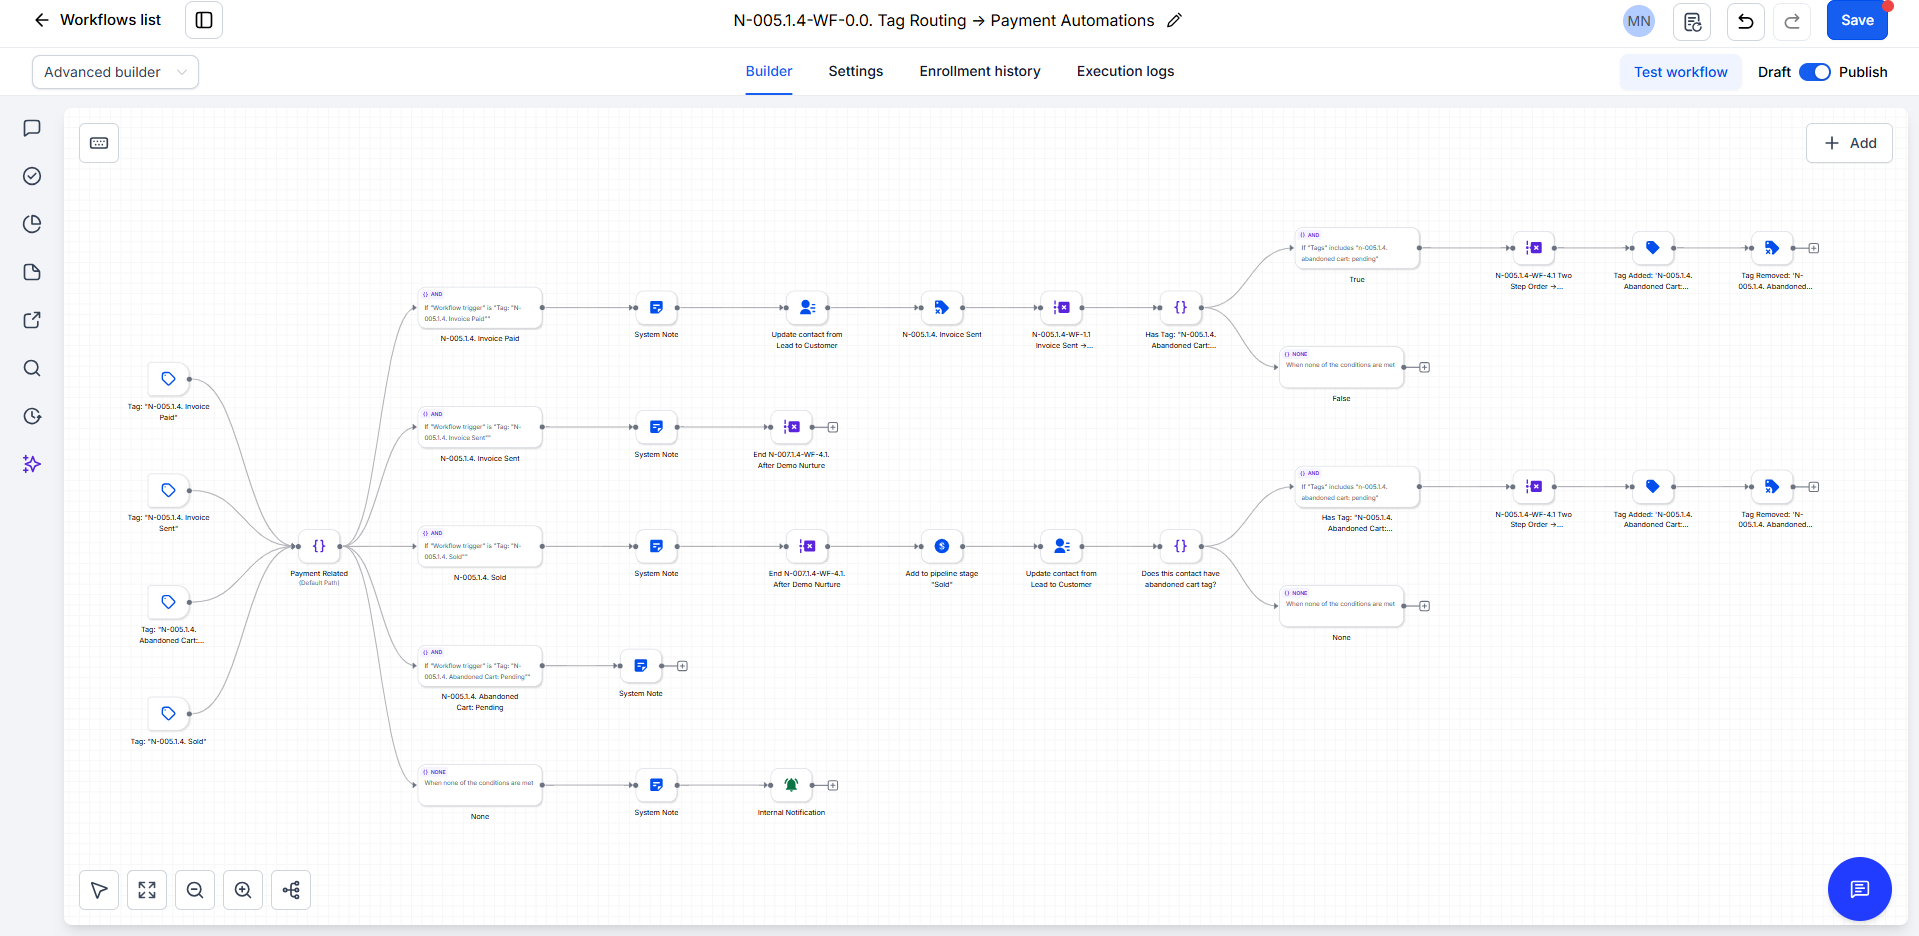Screen dimensions: 1919x936
Task: Switch to the Builder tab
Action: coord(769,71)
